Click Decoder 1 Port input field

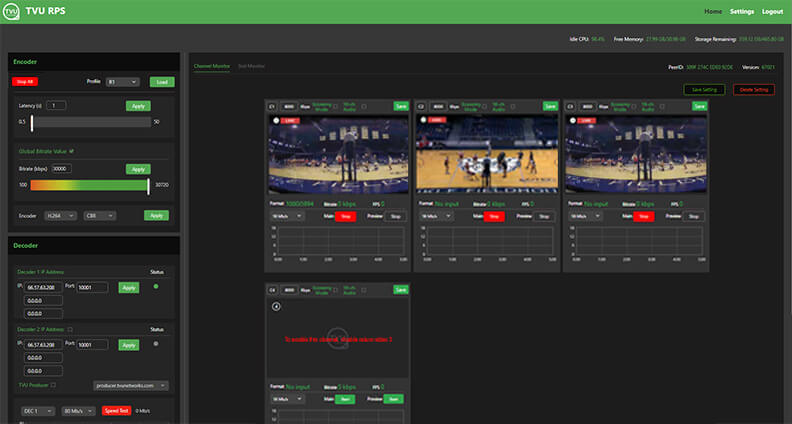point(92,288)
